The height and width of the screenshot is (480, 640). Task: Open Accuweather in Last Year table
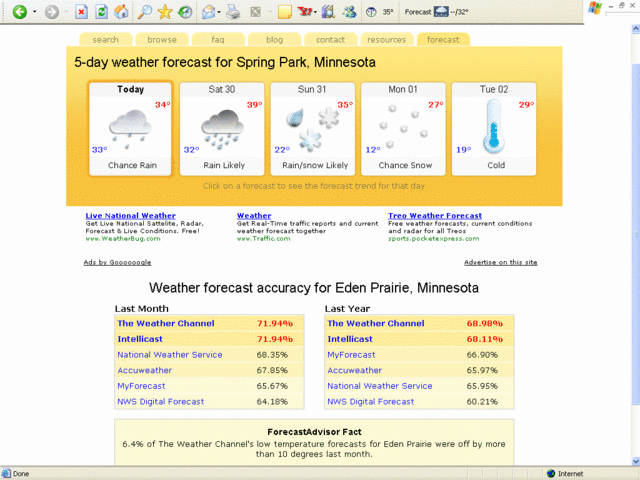click(x=354, y=370)
